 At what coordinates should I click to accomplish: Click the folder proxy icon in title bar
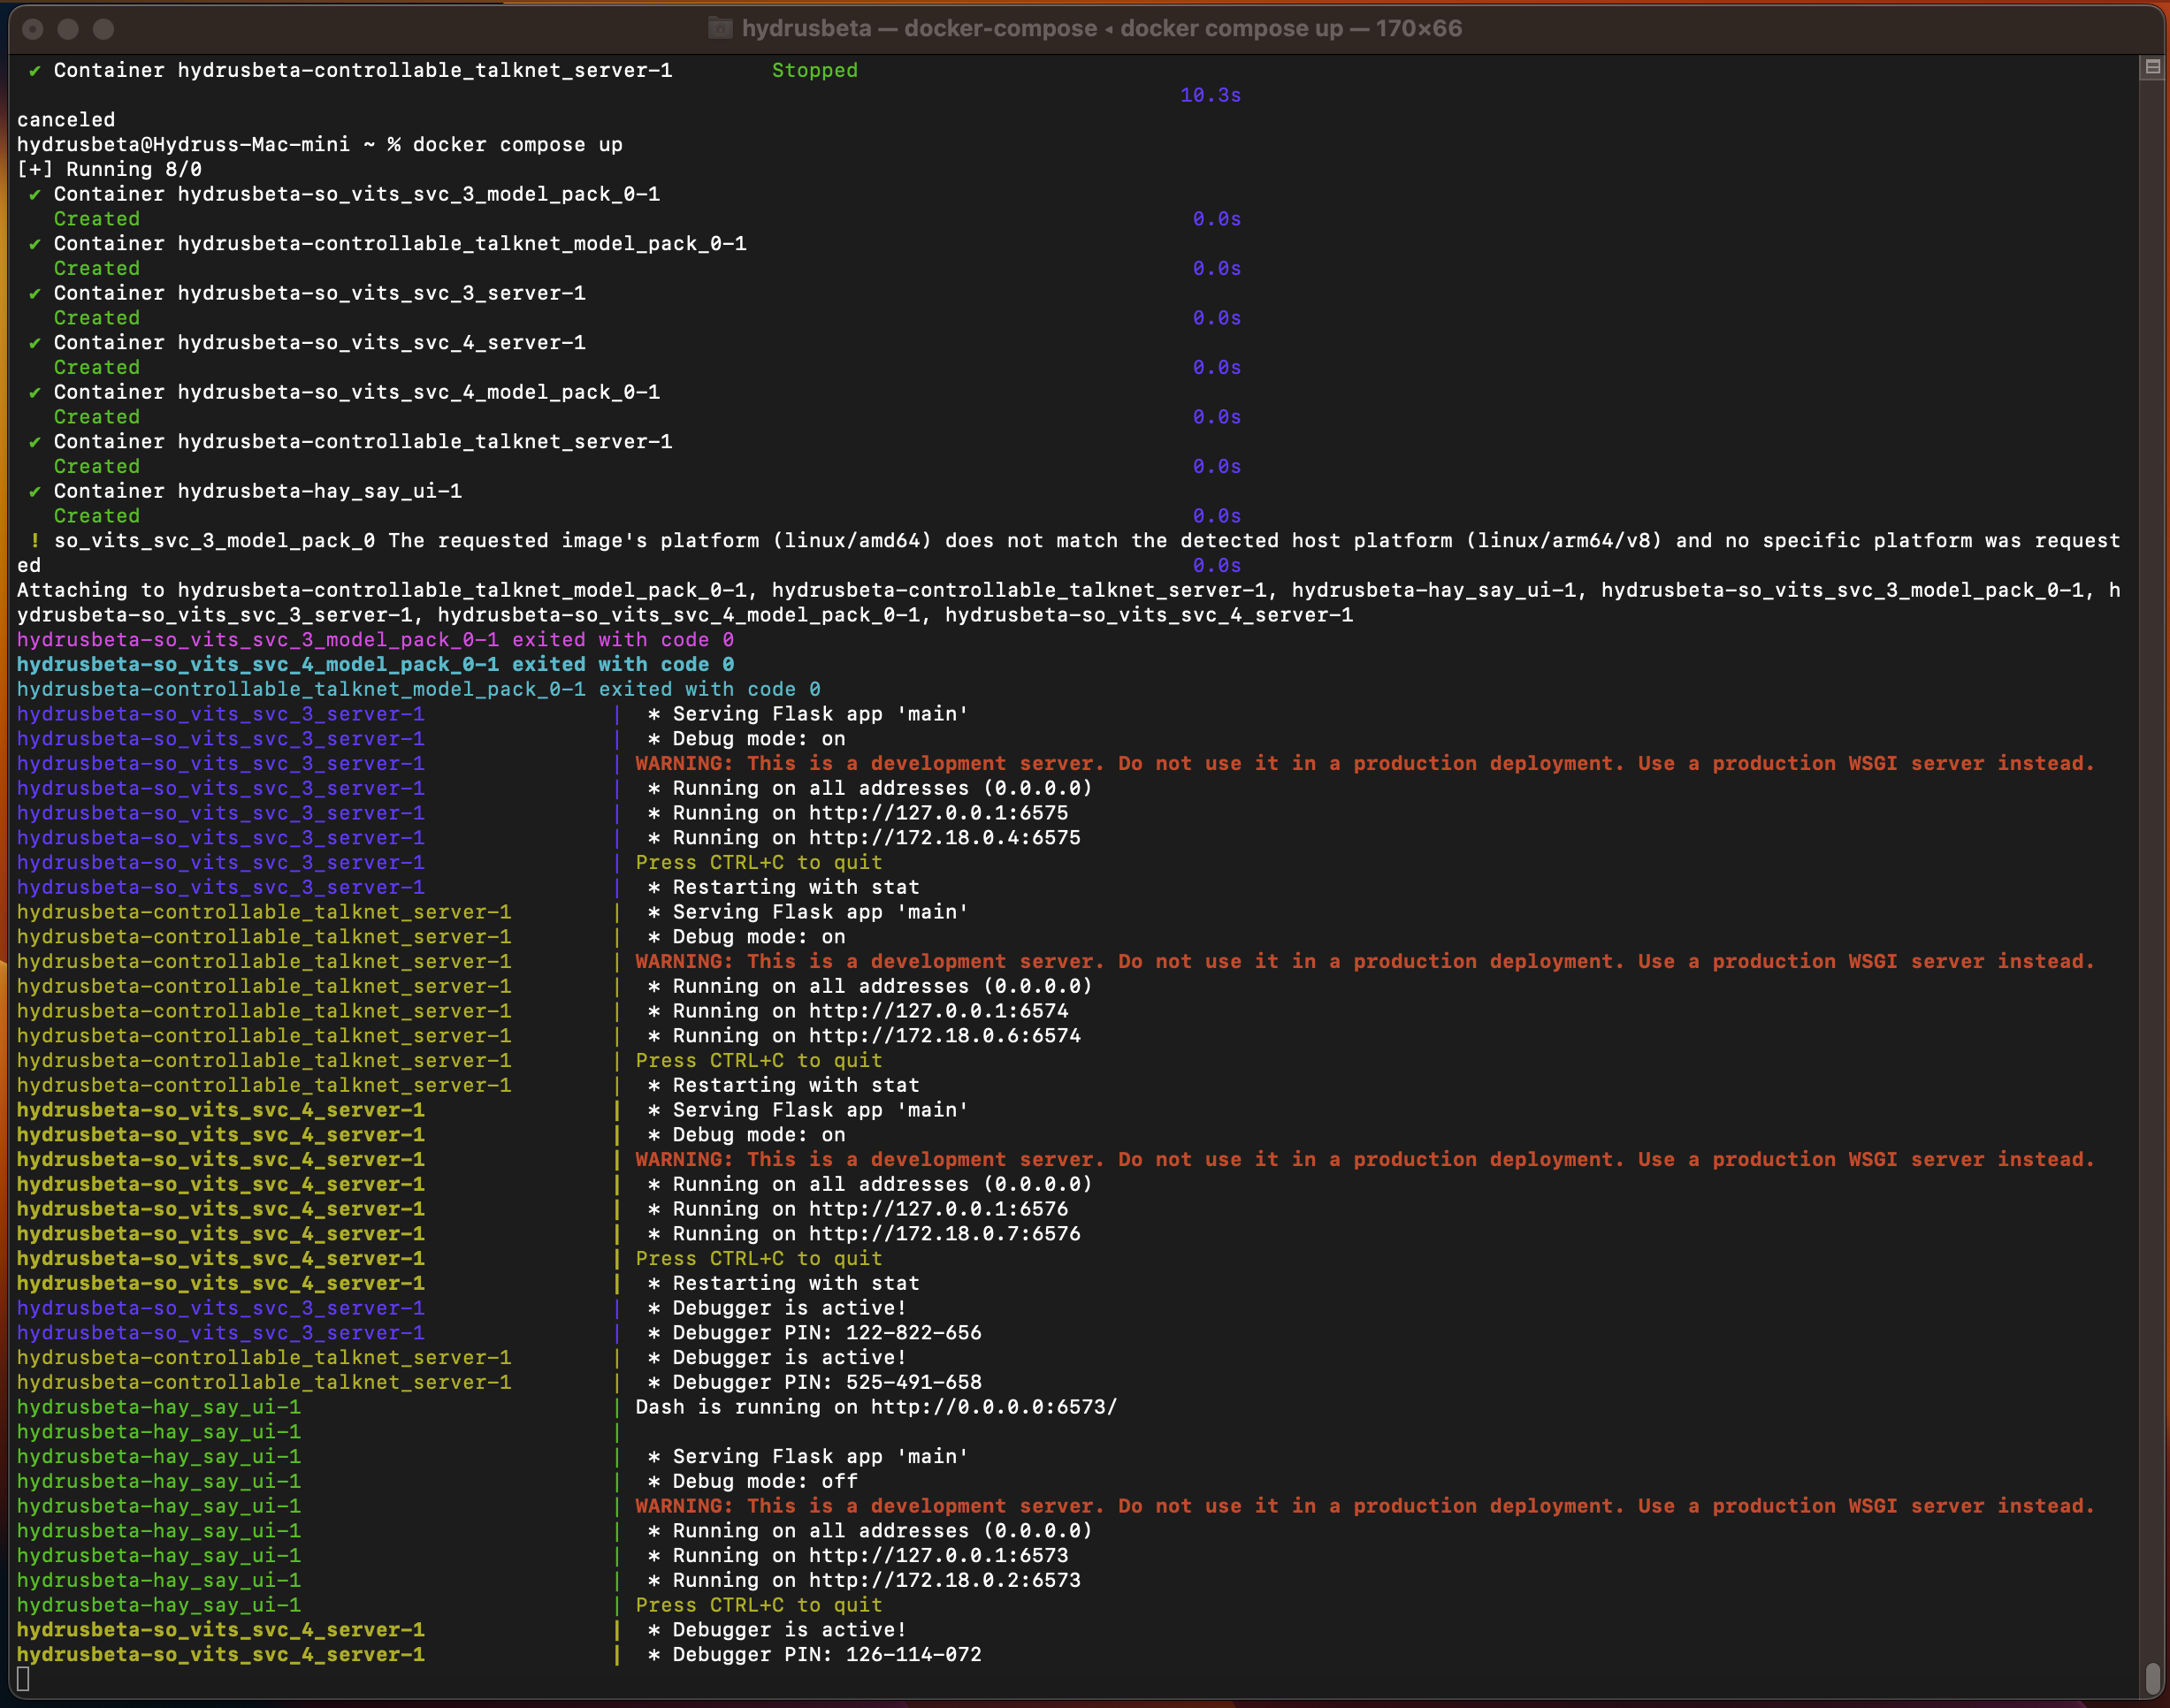pyautogui.click(x=720, y=28)
